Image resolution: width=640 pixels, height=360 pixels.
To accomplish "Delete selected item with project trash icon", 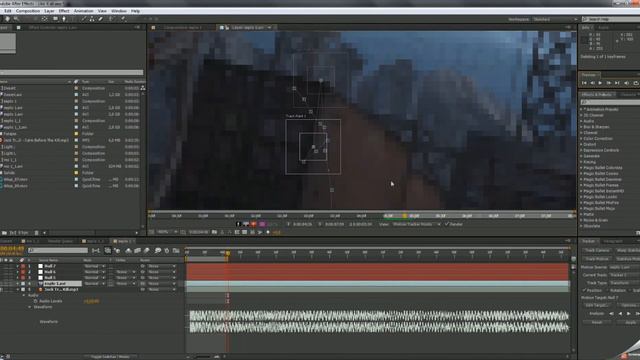I will click(x=36, y=233).
